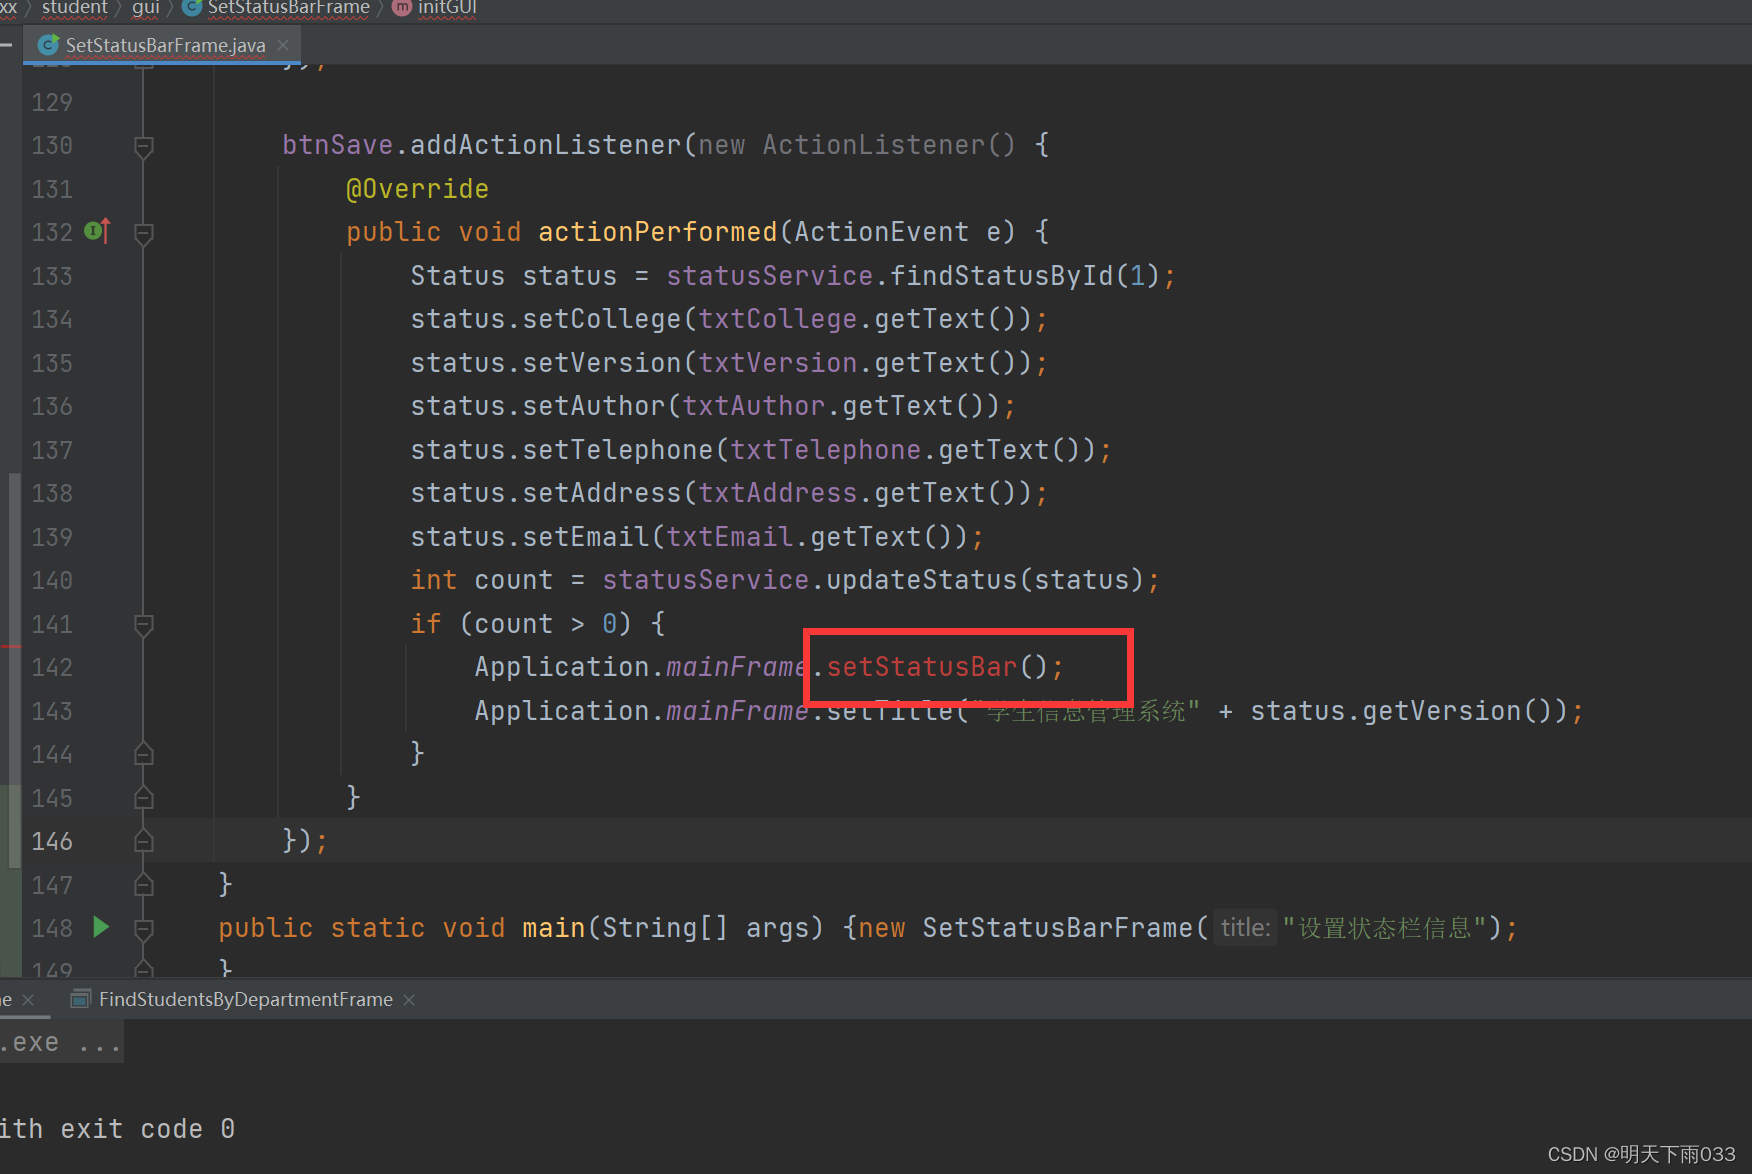Collapse actionPerformed method fold at line 132
Screen dimensions: 1752x1174
144,233
